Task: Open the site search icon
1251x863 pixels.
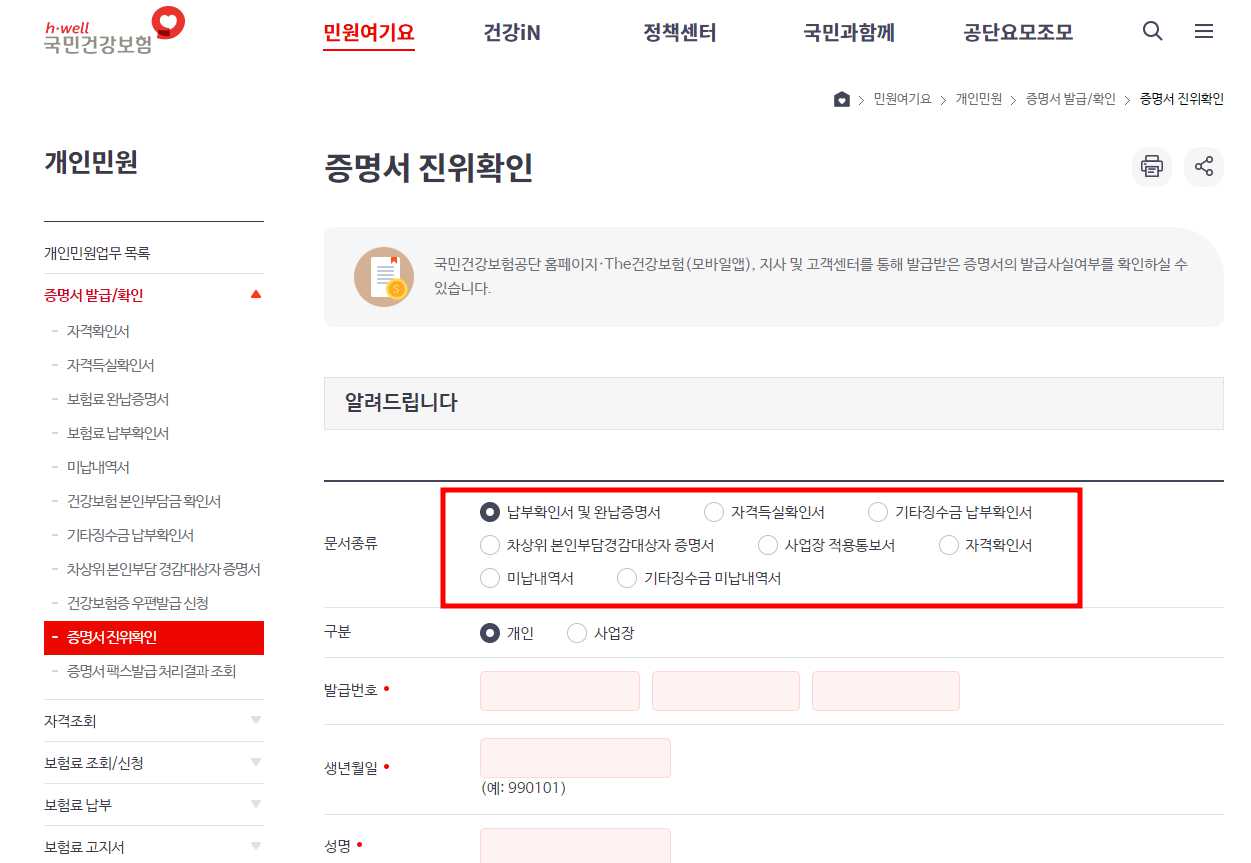Action: point(1152,31)
